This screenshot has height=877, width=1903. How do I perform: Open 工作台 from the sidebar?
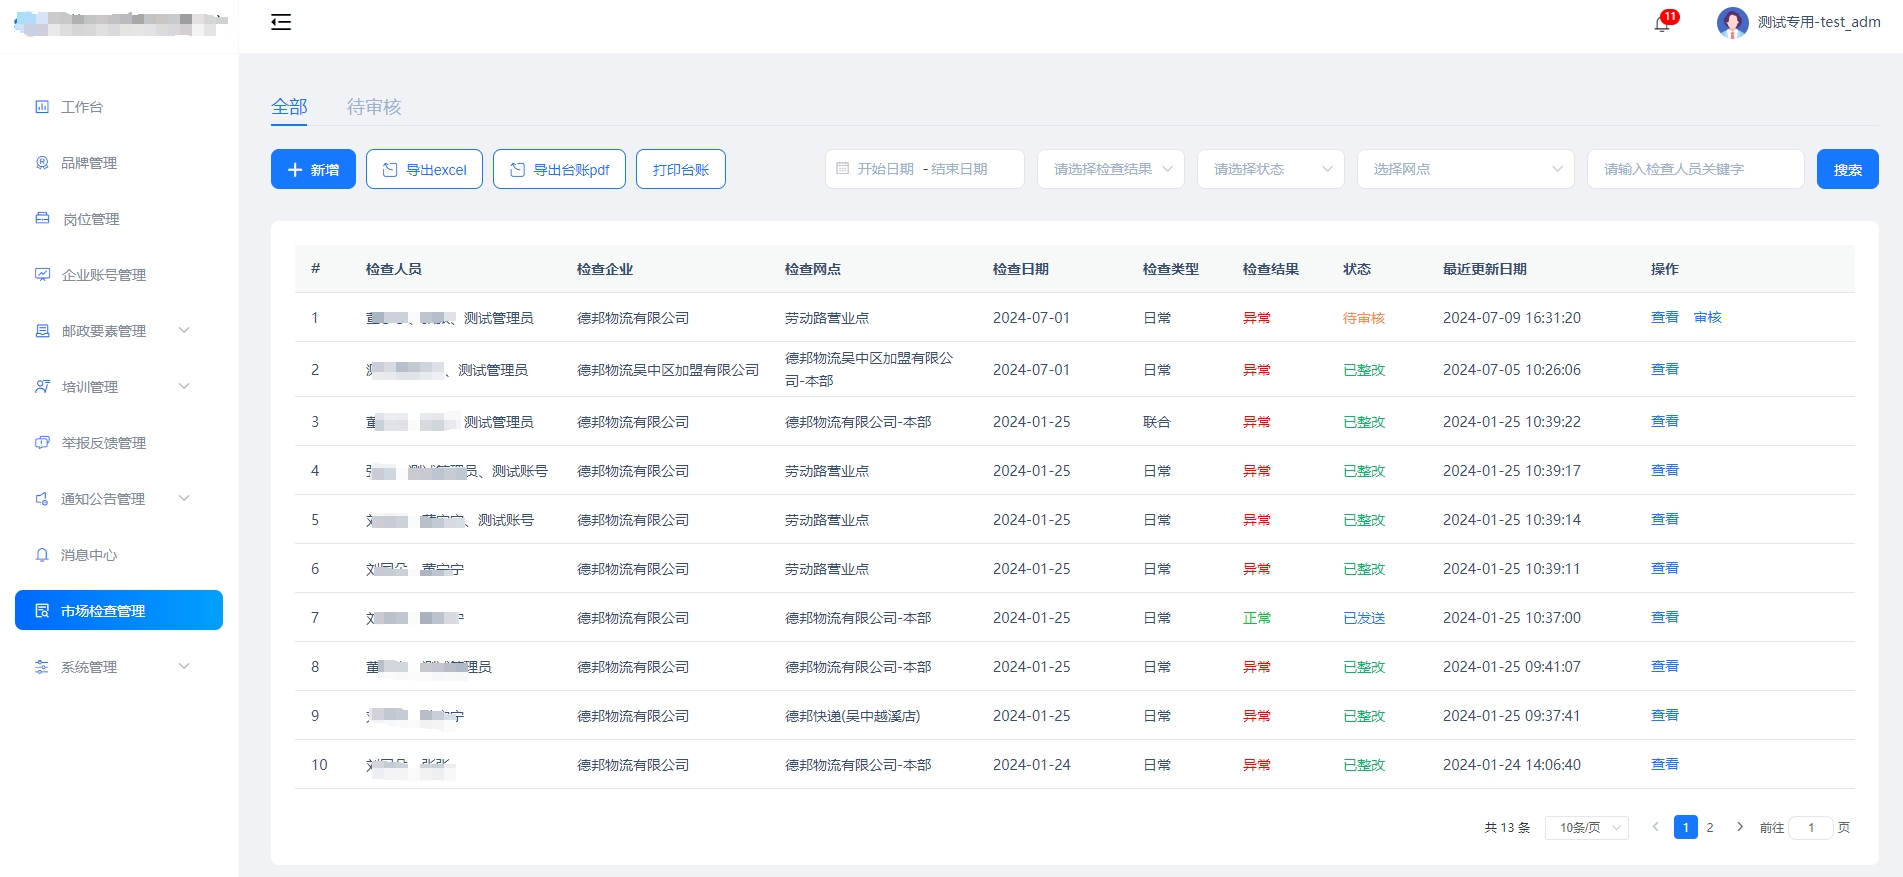(82, 107)
